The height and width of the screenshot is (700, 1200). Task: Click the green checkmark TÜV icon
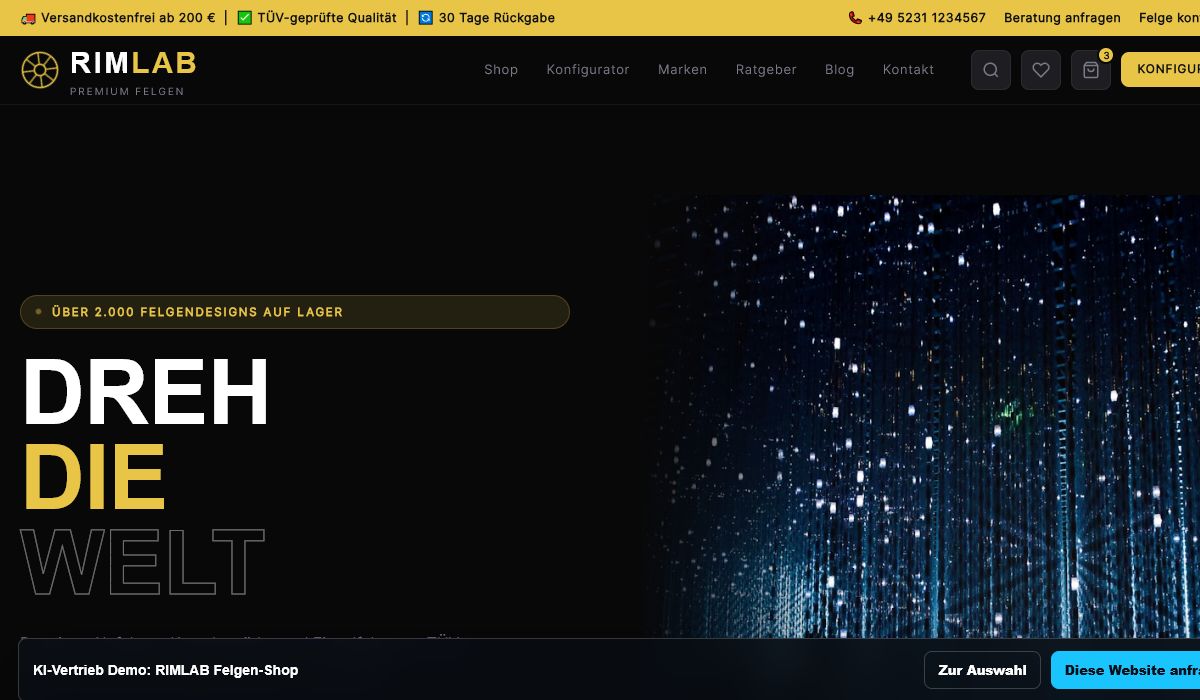244,18
